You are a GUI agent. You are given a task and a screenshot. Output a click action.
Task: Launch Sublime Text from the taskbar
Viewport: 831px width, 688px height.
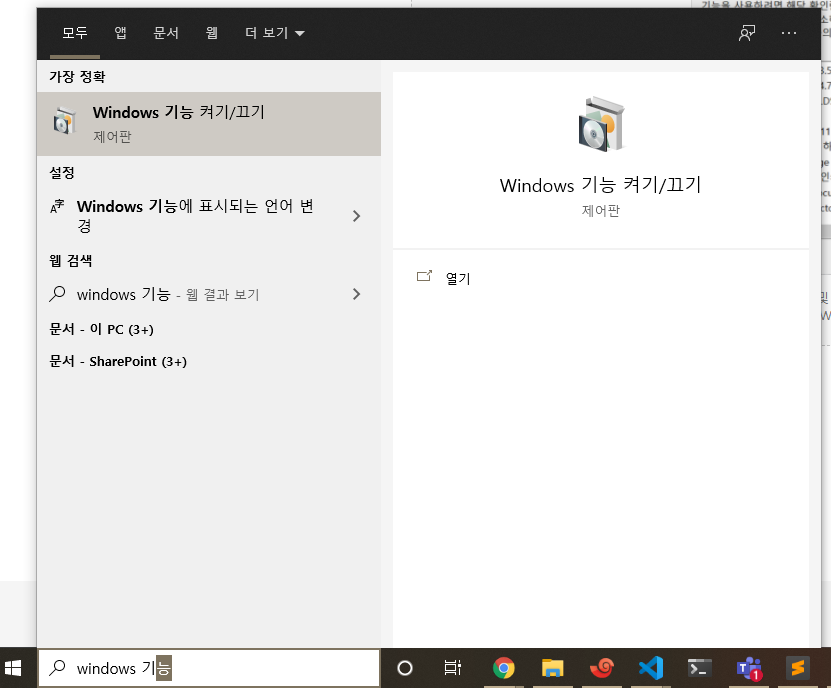[x=798, y=668]
